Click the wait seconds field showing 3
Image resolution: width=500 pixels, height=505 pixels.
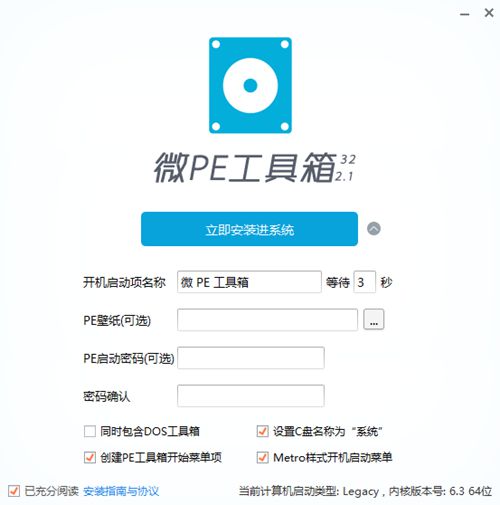[x=364, y=282]
